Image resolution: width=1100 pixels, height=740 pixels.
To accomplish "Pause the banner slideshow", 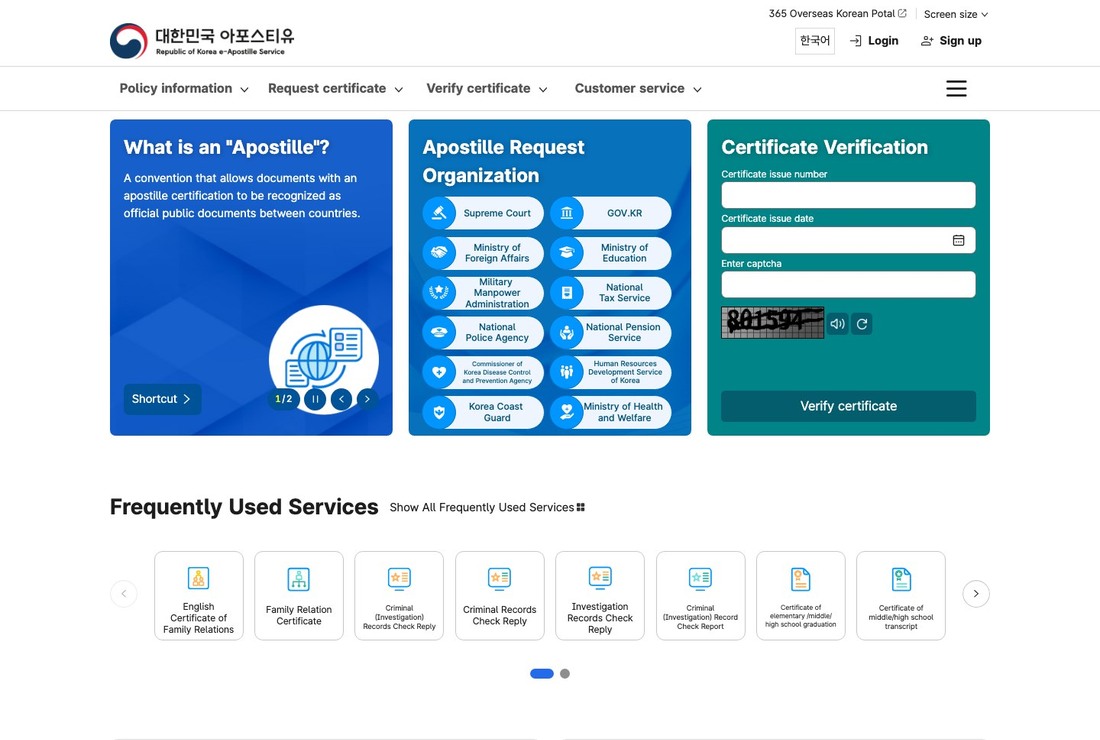I will click(x=315, y=399).
